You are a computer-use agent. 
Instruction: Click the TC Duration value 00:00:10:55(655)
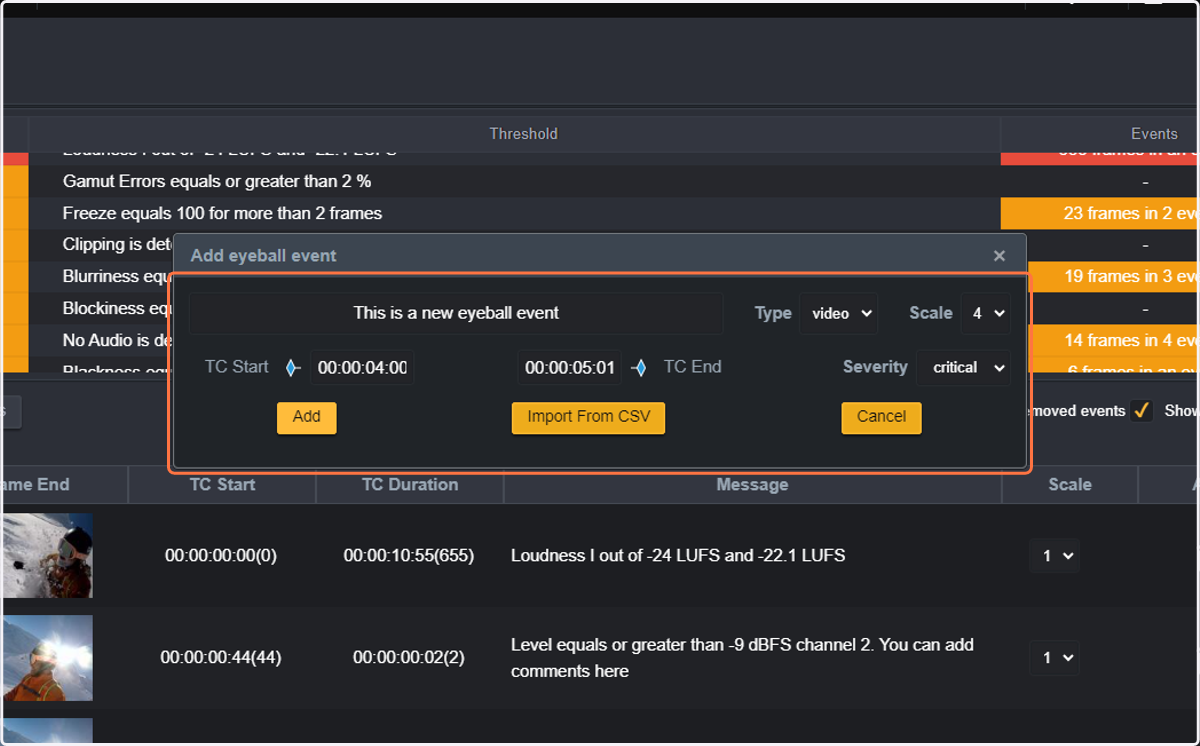point(409,556)
